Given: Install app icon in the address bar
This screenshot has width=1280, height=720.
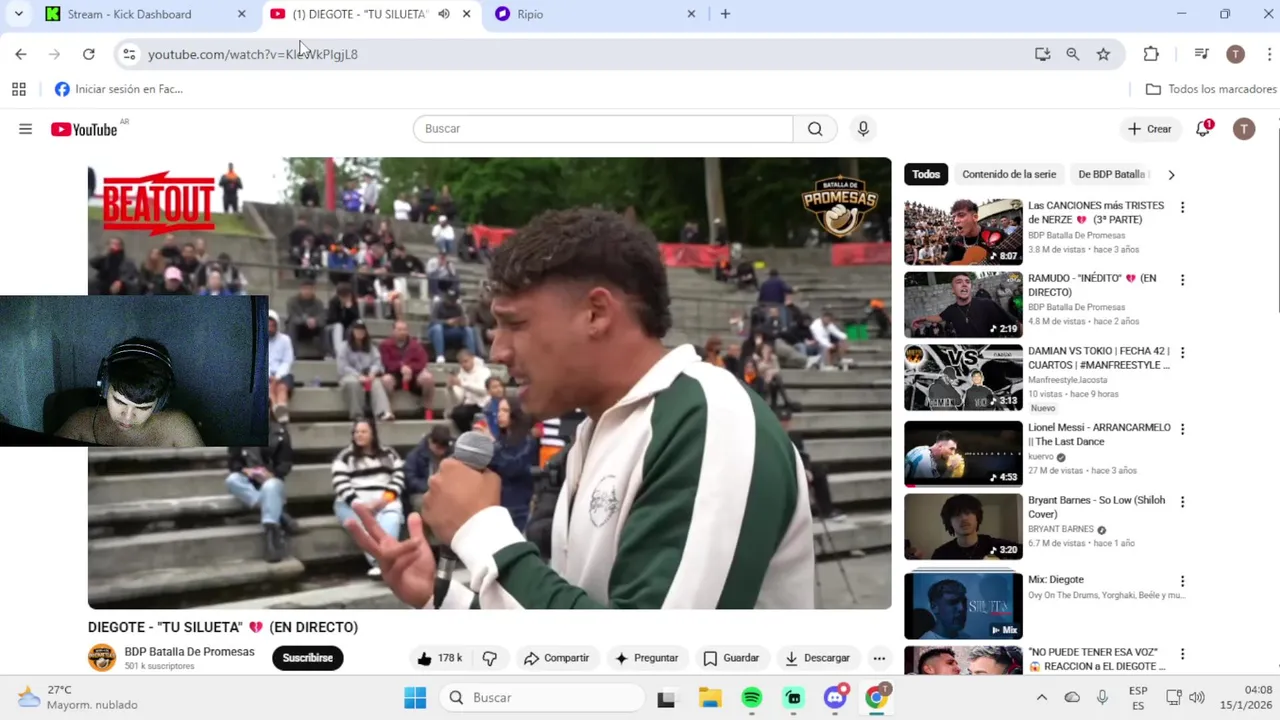Looking at the screenshot, I should [1042, 54].
